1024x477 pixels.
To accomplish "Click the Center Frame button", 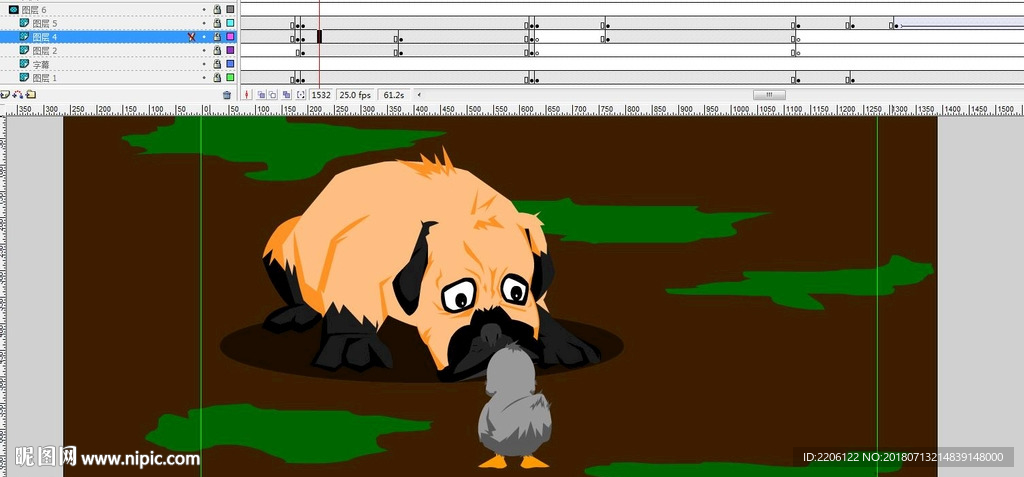I will [x=247, y=95].
